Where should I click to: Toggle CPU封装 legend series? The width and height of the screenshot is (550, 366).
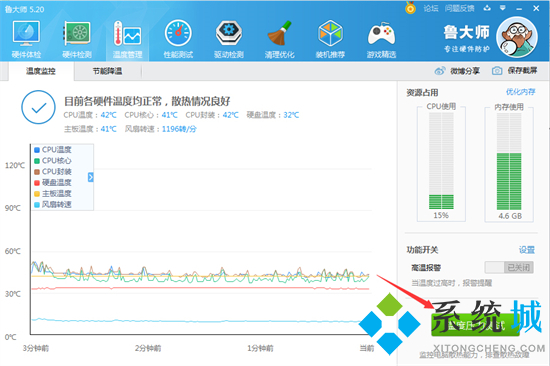pos(53,172)
